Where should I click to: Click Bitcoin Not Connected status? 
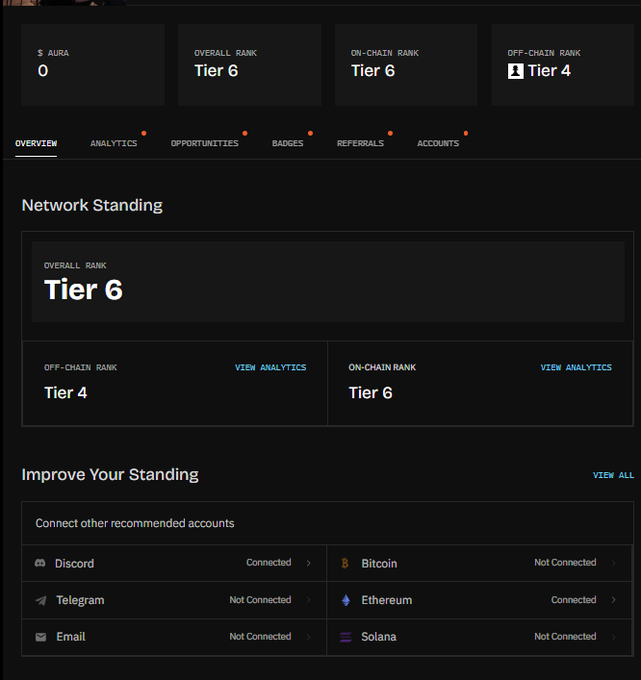565,562
